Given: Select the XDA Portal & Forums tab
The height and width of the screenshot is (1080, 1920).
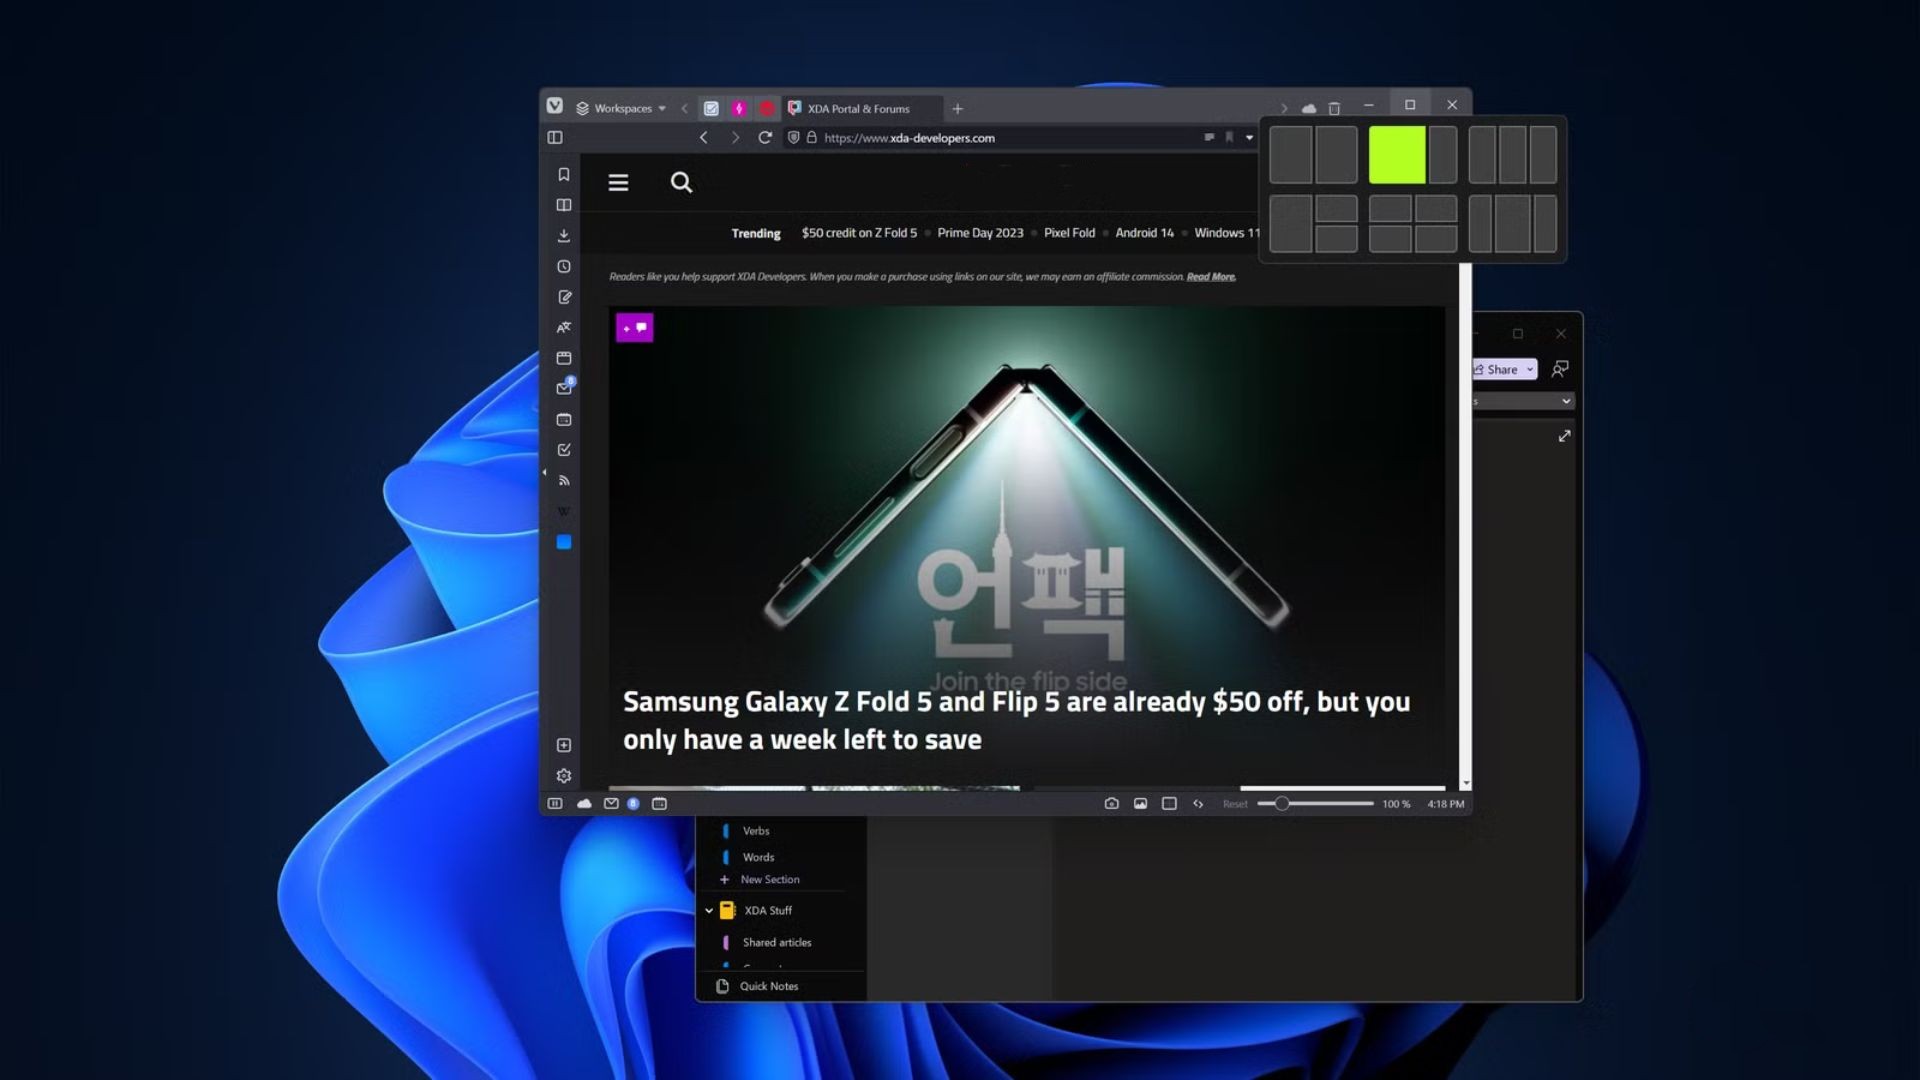Looking at the screenshot, I should 860,108.
